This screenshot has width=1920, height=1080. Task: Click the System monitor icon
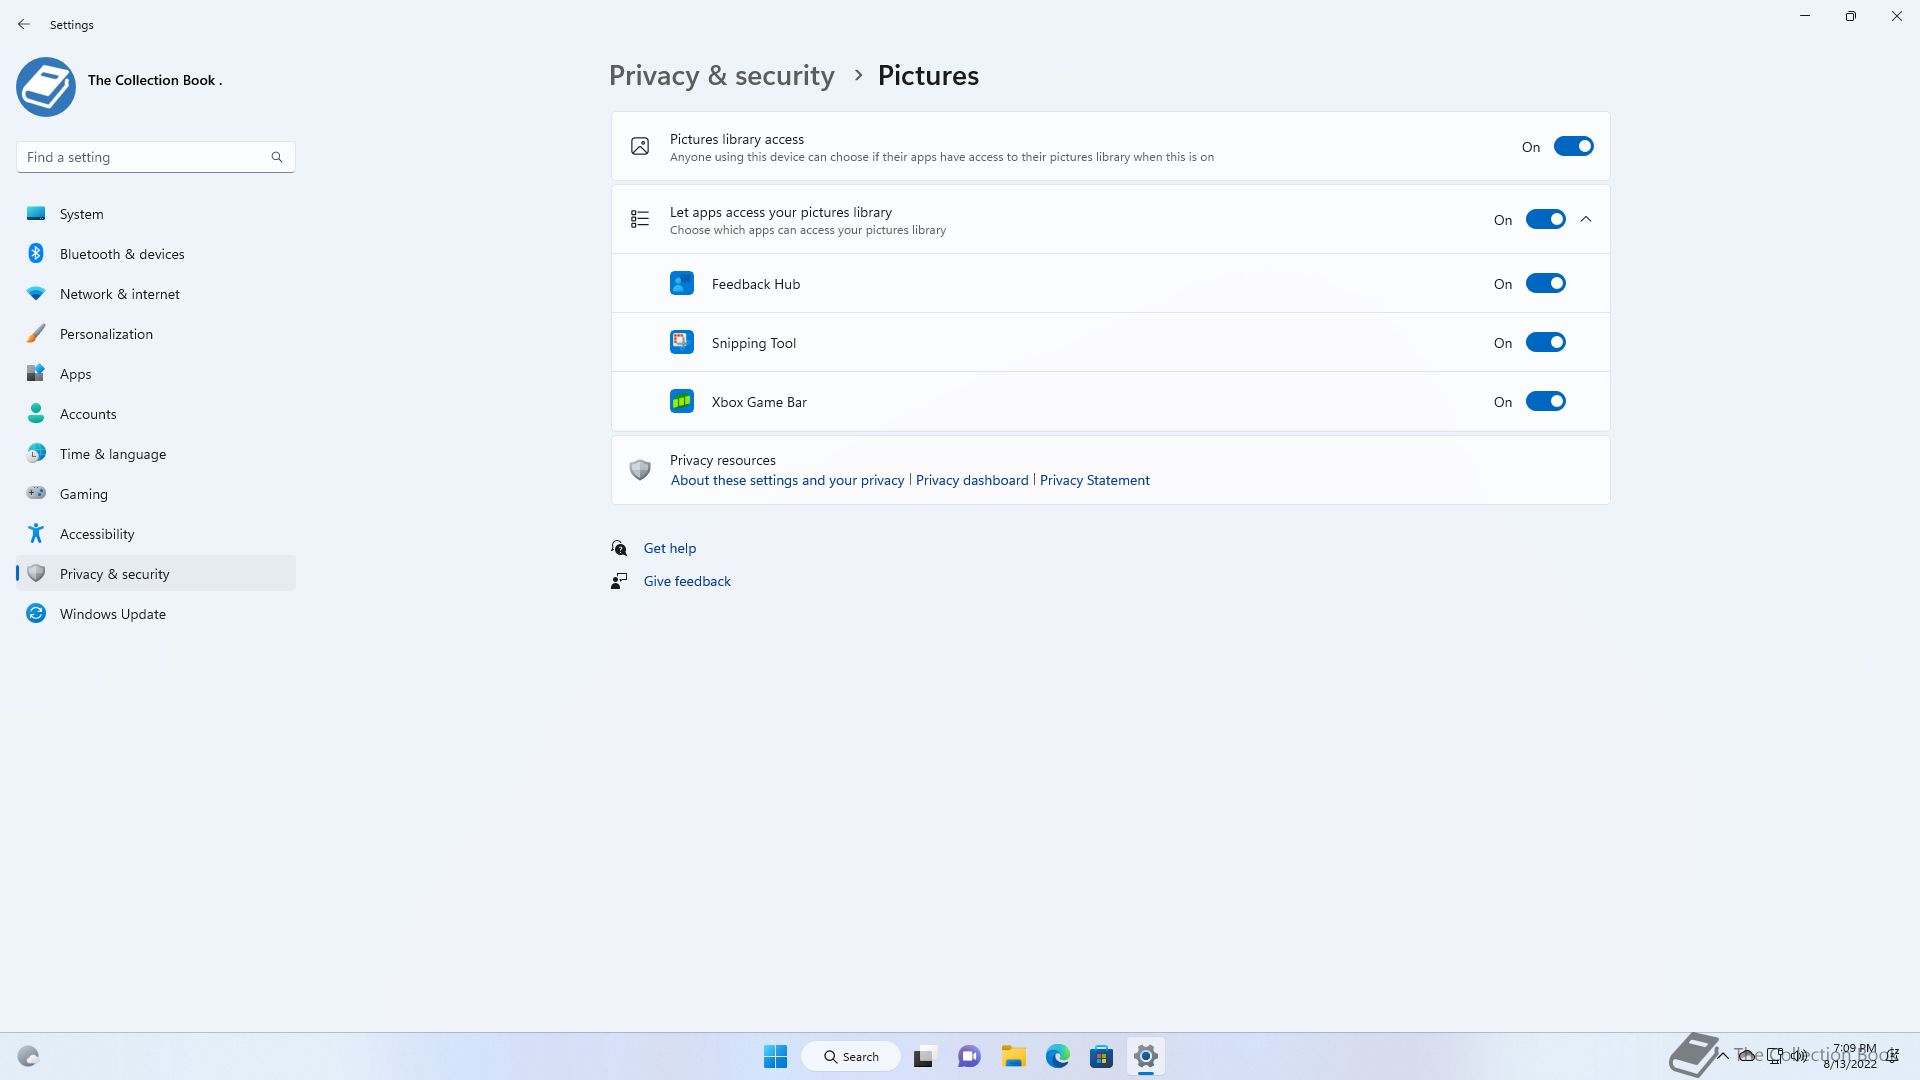click(36, 213)
